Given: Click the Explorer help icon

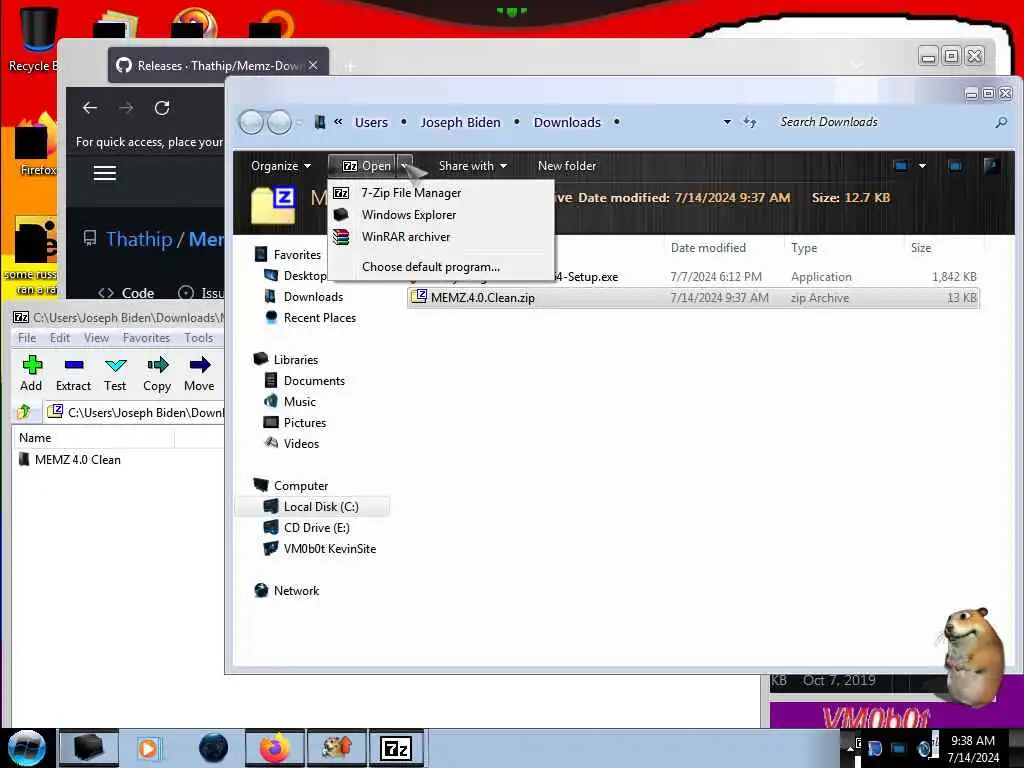Looking at the screenshot, I should point(991,165).
